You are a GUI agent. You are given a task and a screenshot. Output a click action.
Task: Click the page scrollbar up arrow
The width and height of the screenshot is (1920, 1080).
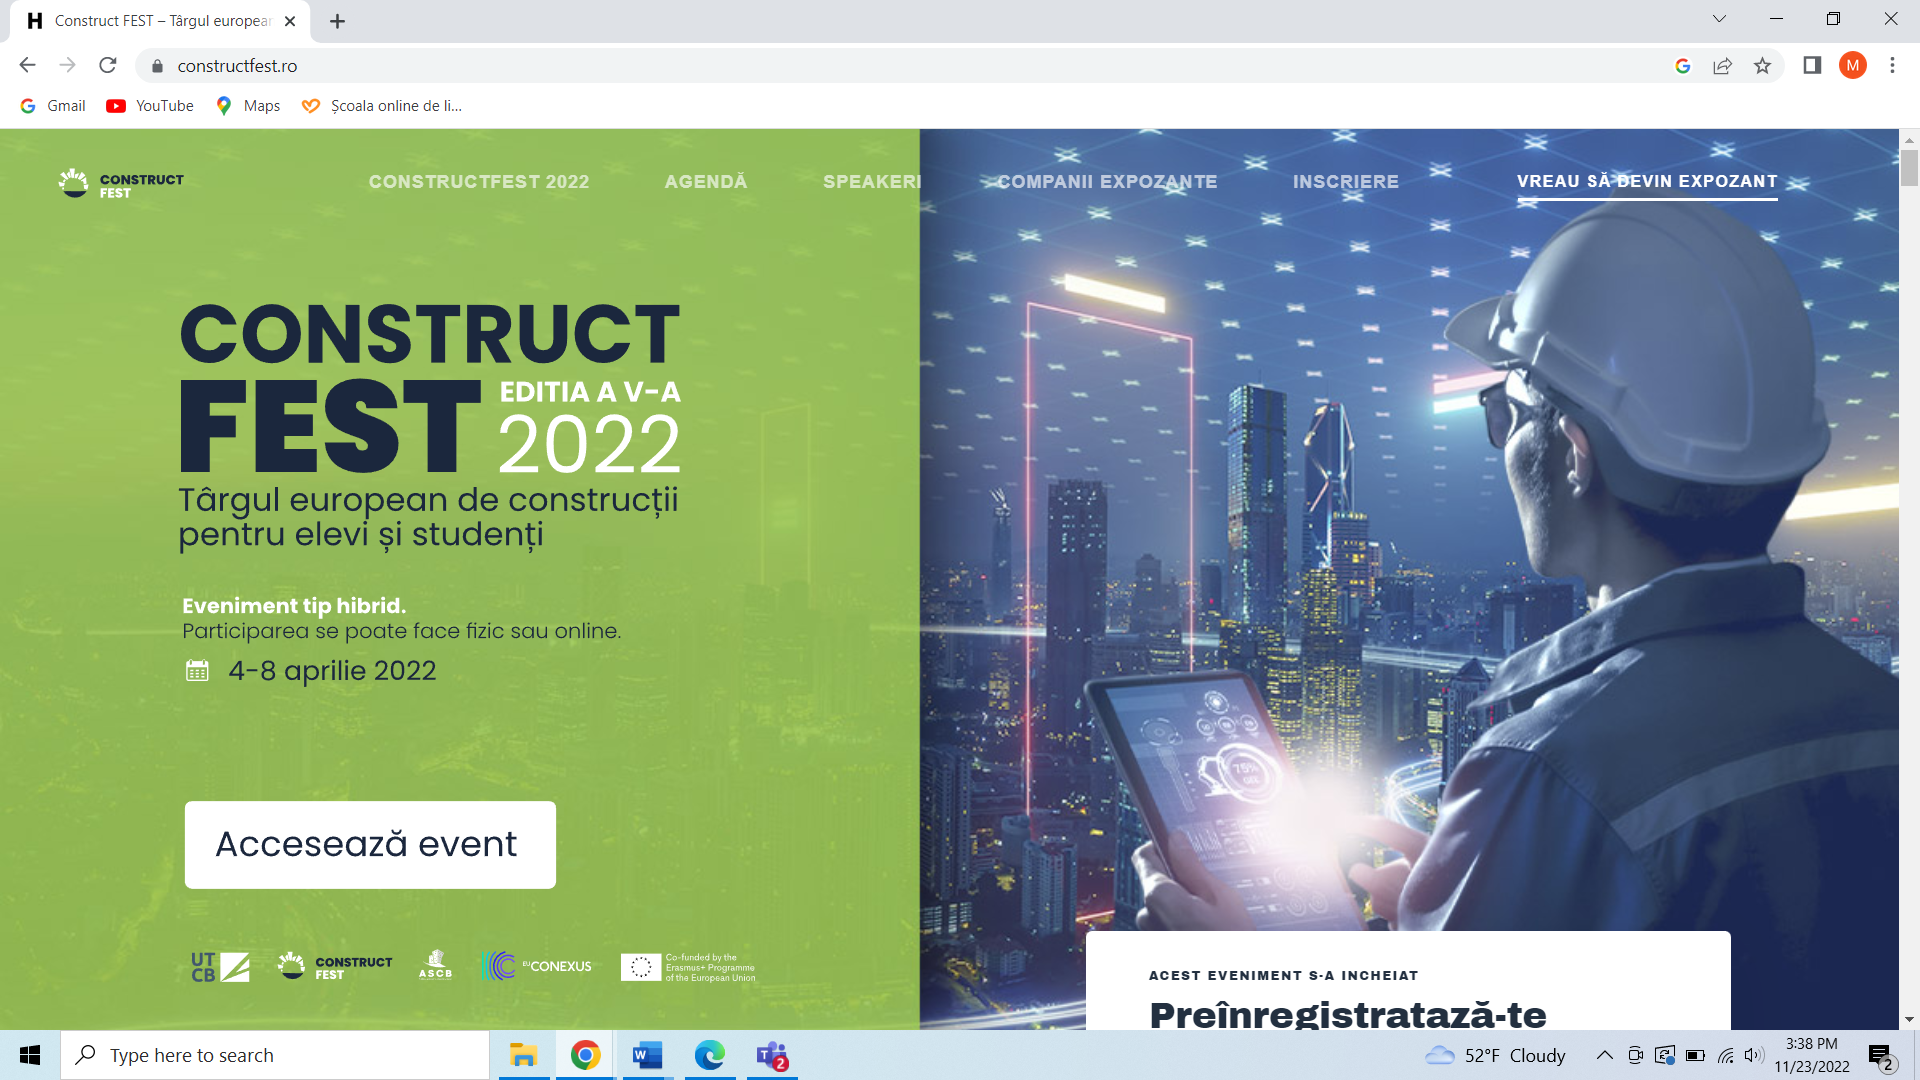coord(1909,140)
